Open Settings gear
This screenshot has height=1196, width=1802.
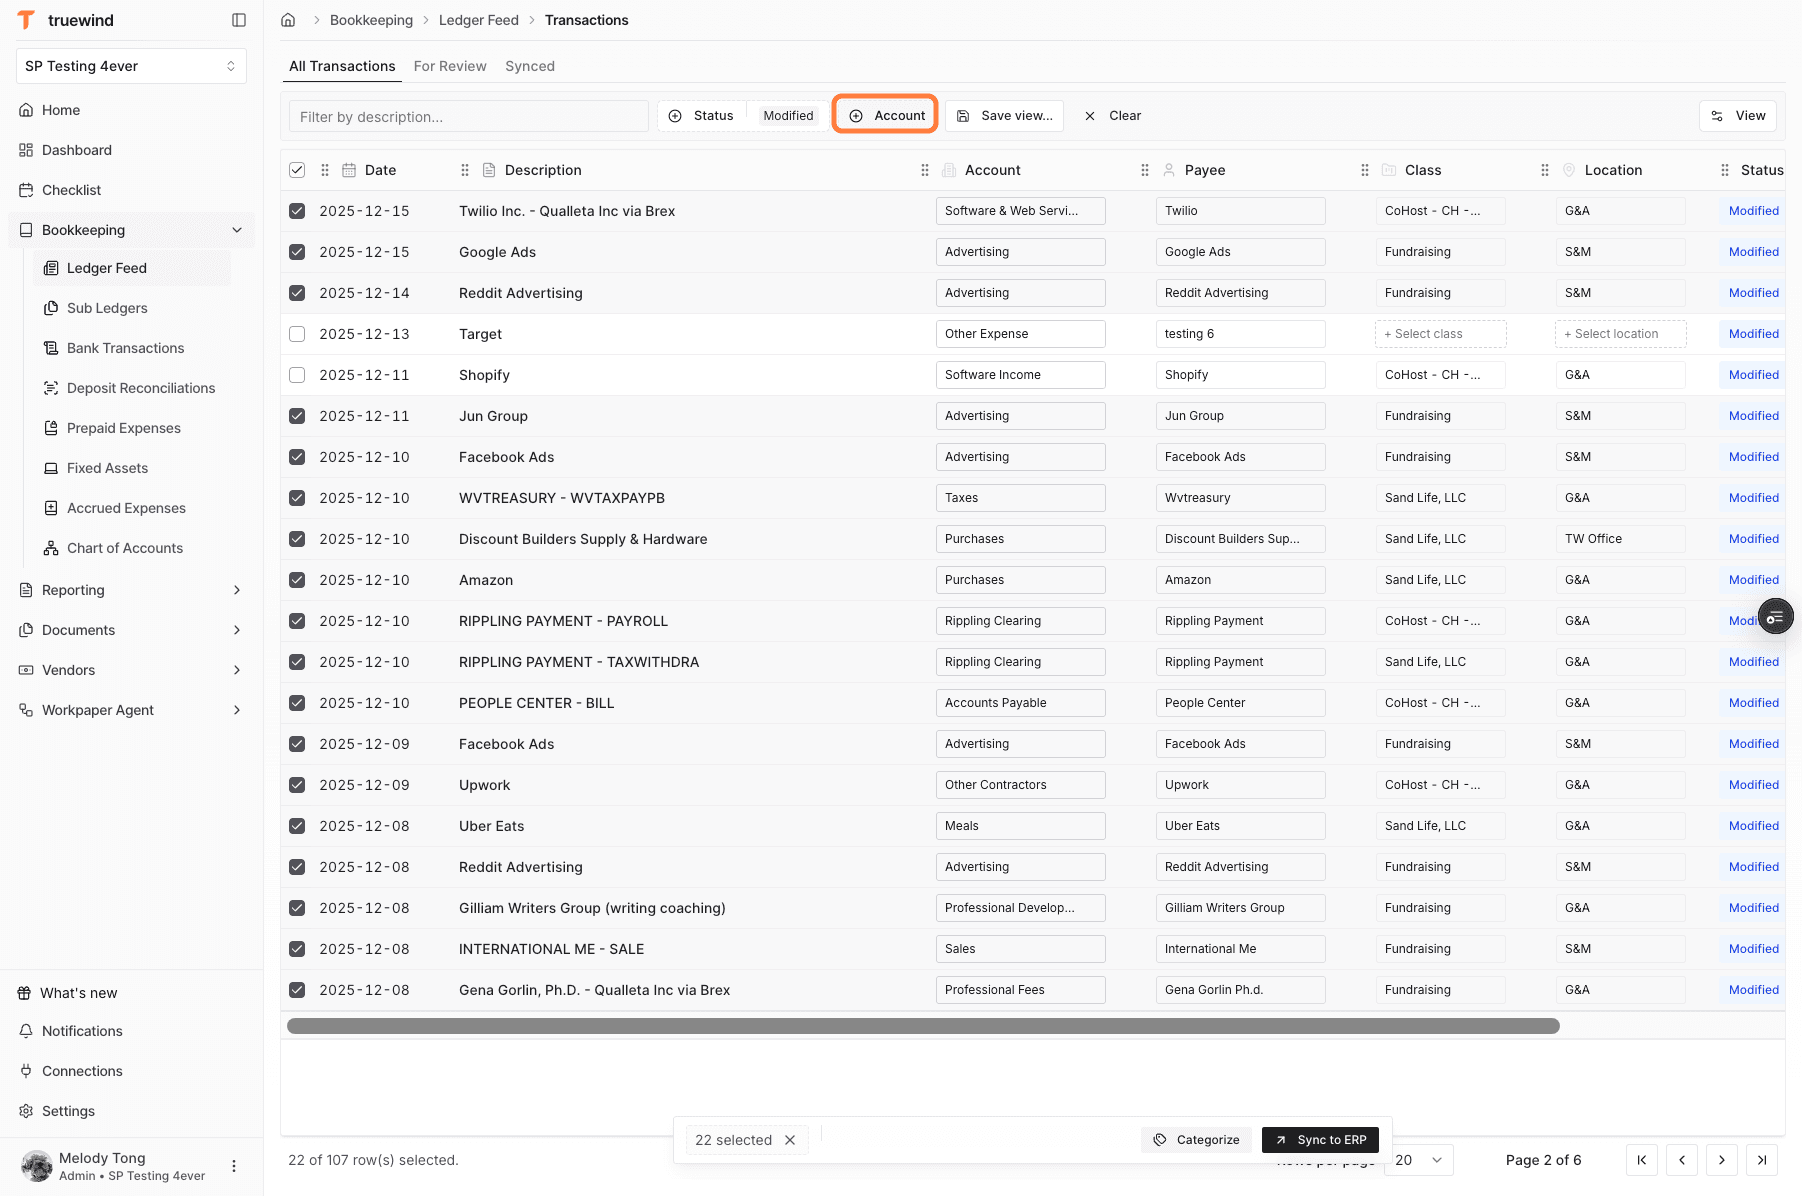pyautogui.click(x=26, y=1111)
